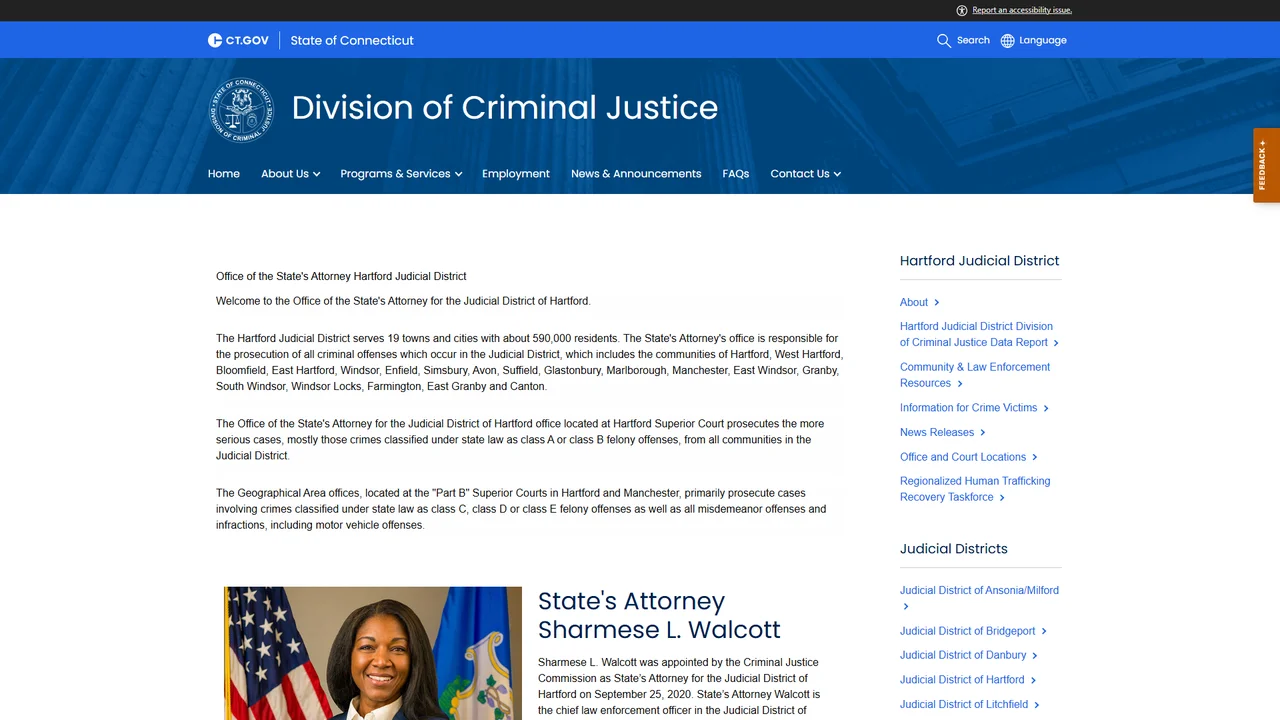
Task: Expand the Programs & Services menu
Action: pyautogui.click(x=401, y=174)
